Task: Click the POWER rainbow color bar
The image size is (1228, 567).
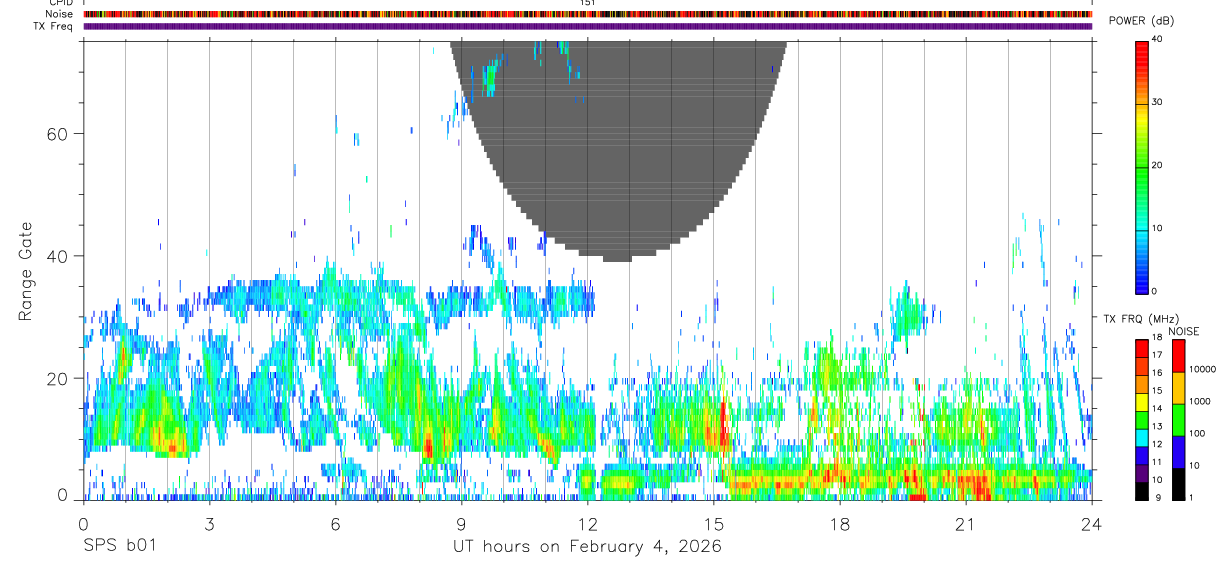Action: click(1141, 166)
